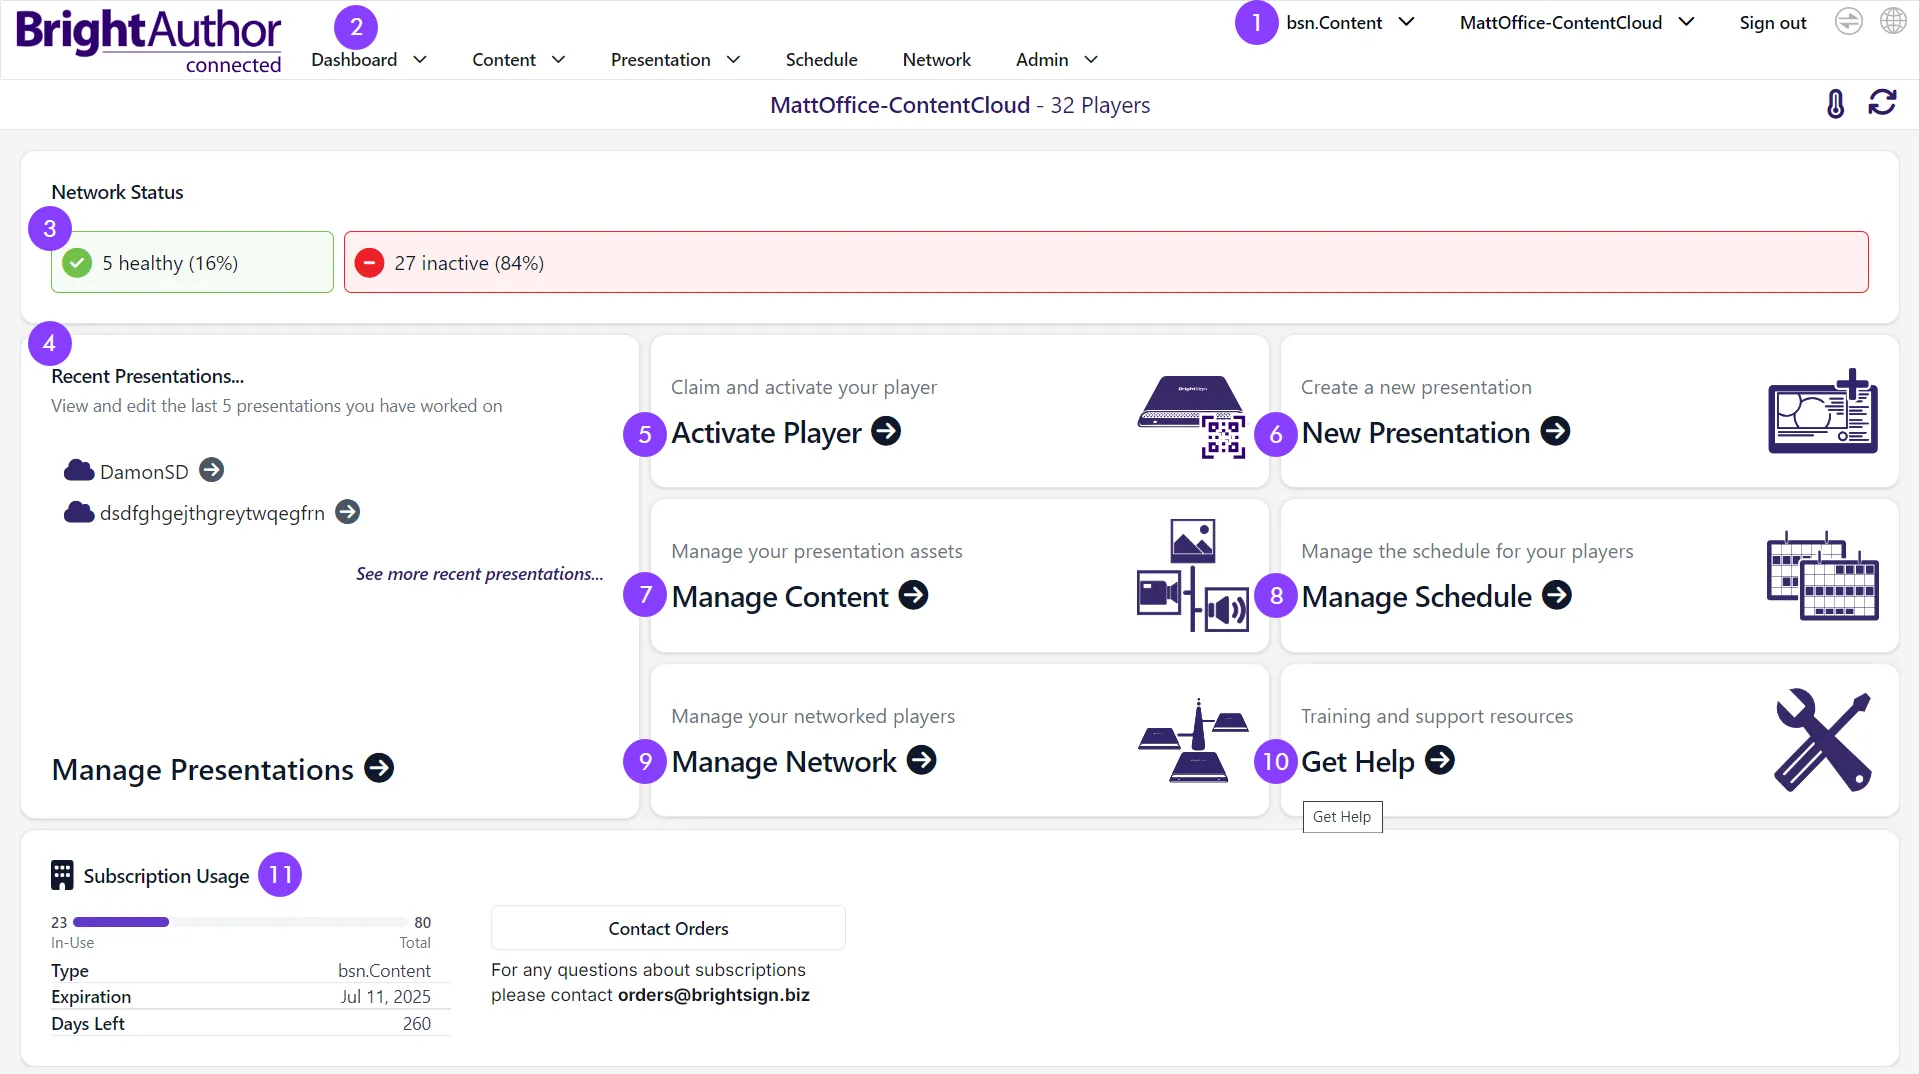Click the Manage Network players icon
The width and height of the screenshot is (1919, 1074).
[x=1193, y=740]
